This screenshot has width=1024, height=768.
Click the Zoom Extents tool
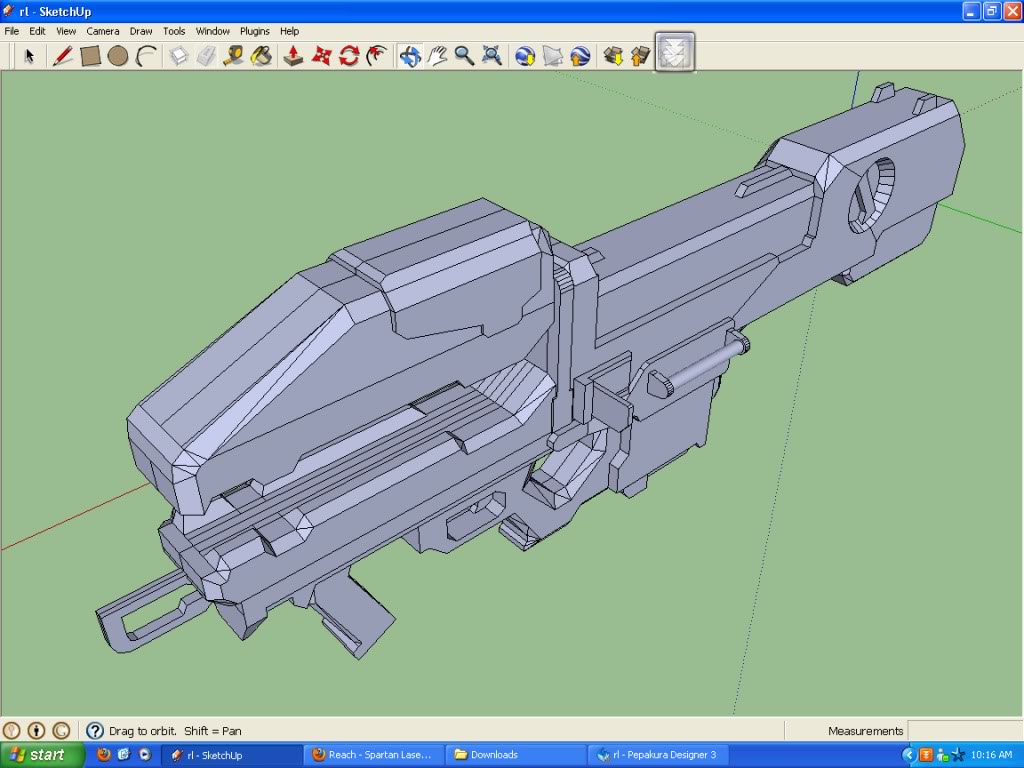click(492, 56)
